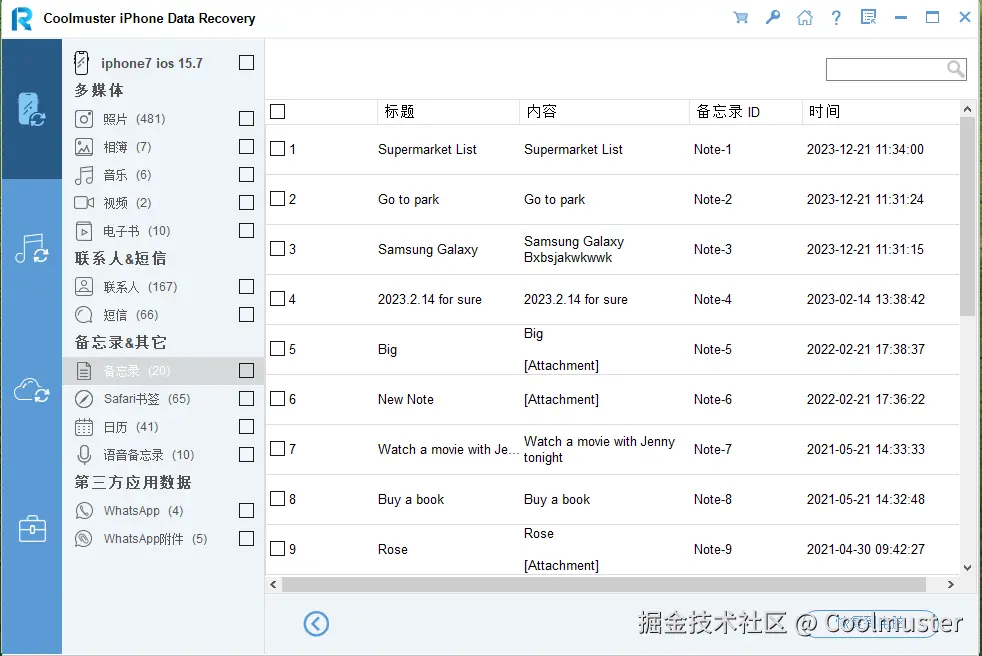The height and width of the screenshot is (656, 982).
Task: Toggle the select-all checkbox in table header
Action: (277, 112)
